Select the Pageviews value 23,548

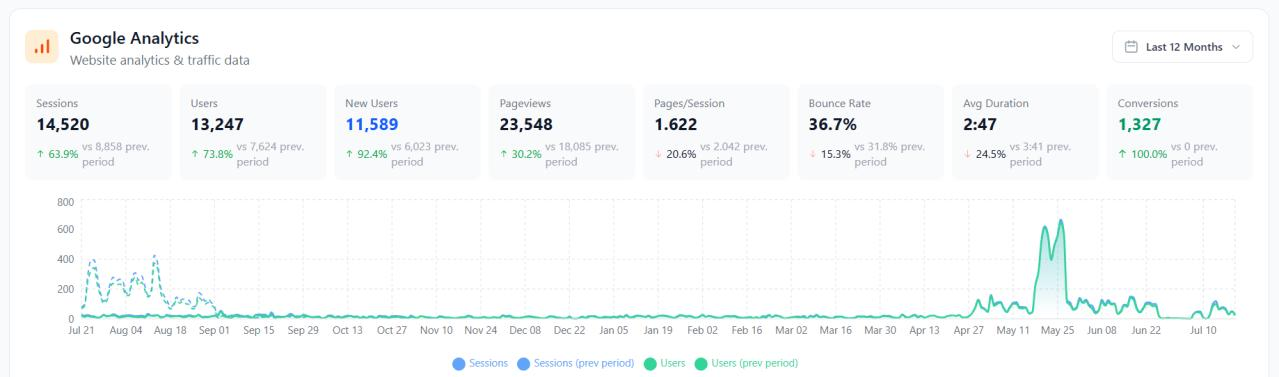point(527,125)
